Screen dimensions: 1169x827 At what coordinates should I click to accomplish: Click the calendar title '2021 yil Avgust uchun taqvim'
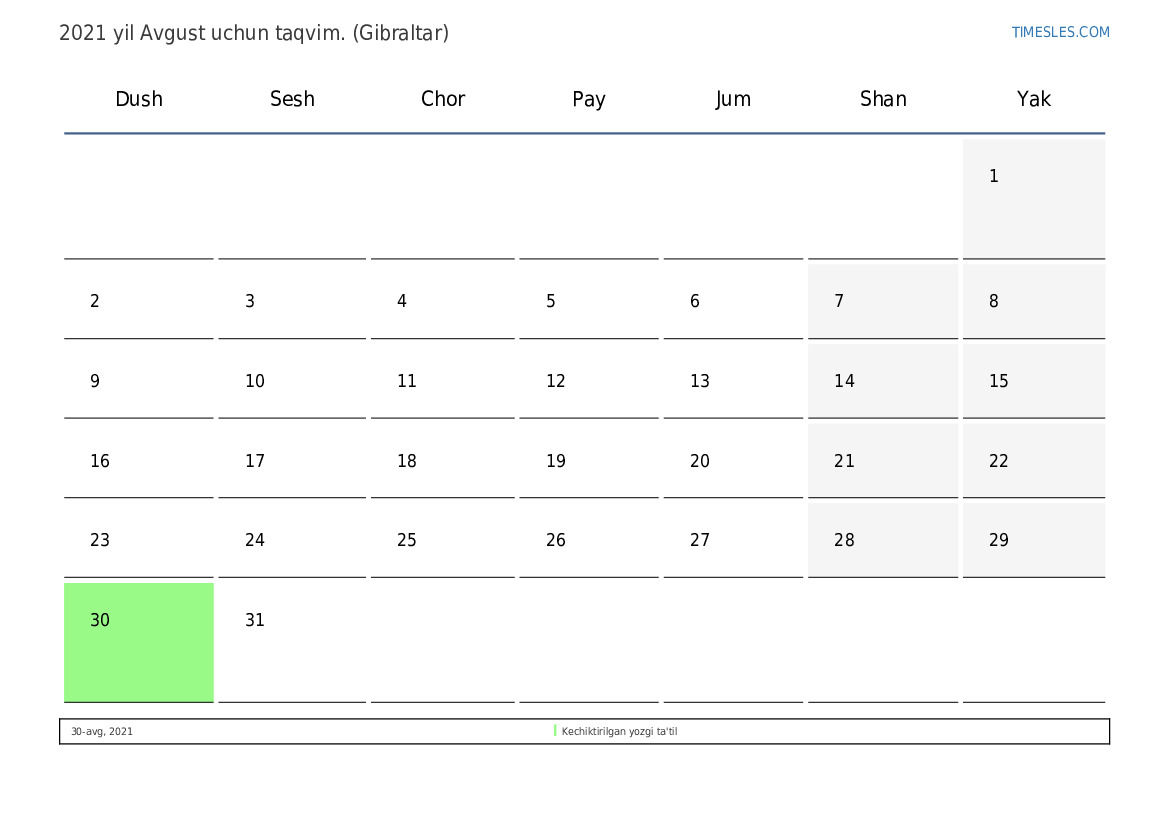pos(253,34)
